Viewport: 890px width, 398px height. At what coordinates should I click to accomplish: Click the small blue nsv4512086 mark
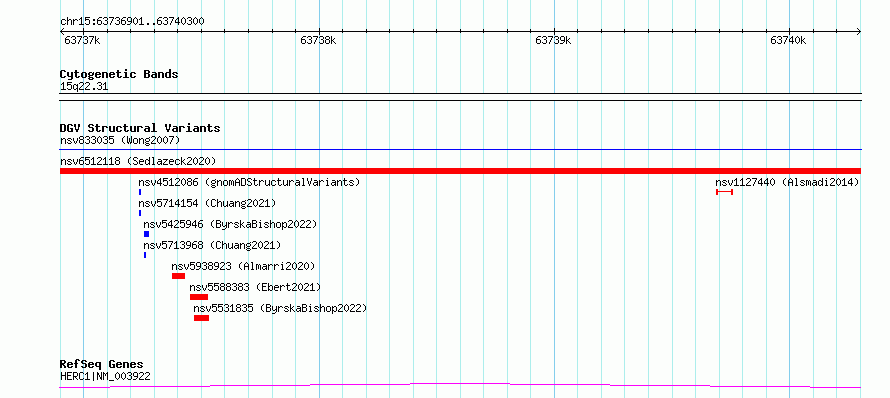(x=140, y=192)
